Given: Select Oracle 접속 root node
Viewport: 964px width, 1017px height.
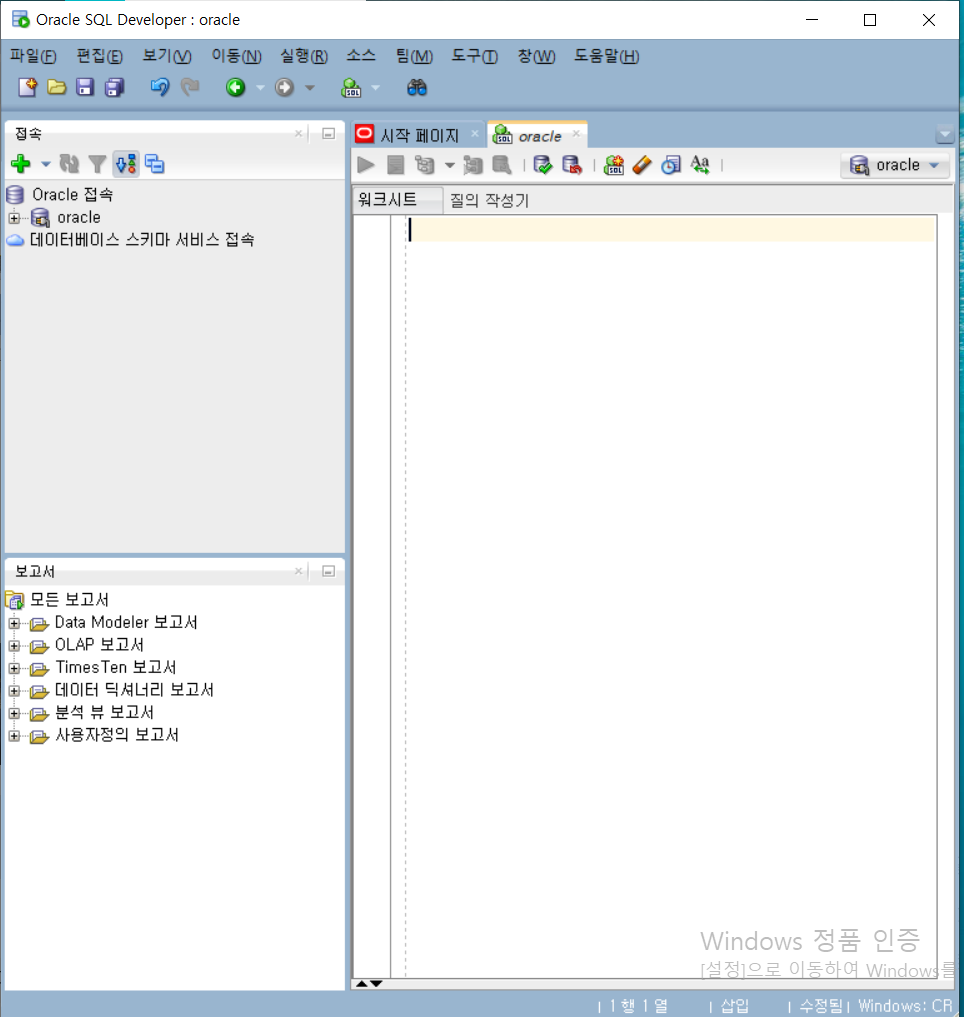Looking at the screenshot, I should [72, 195].
